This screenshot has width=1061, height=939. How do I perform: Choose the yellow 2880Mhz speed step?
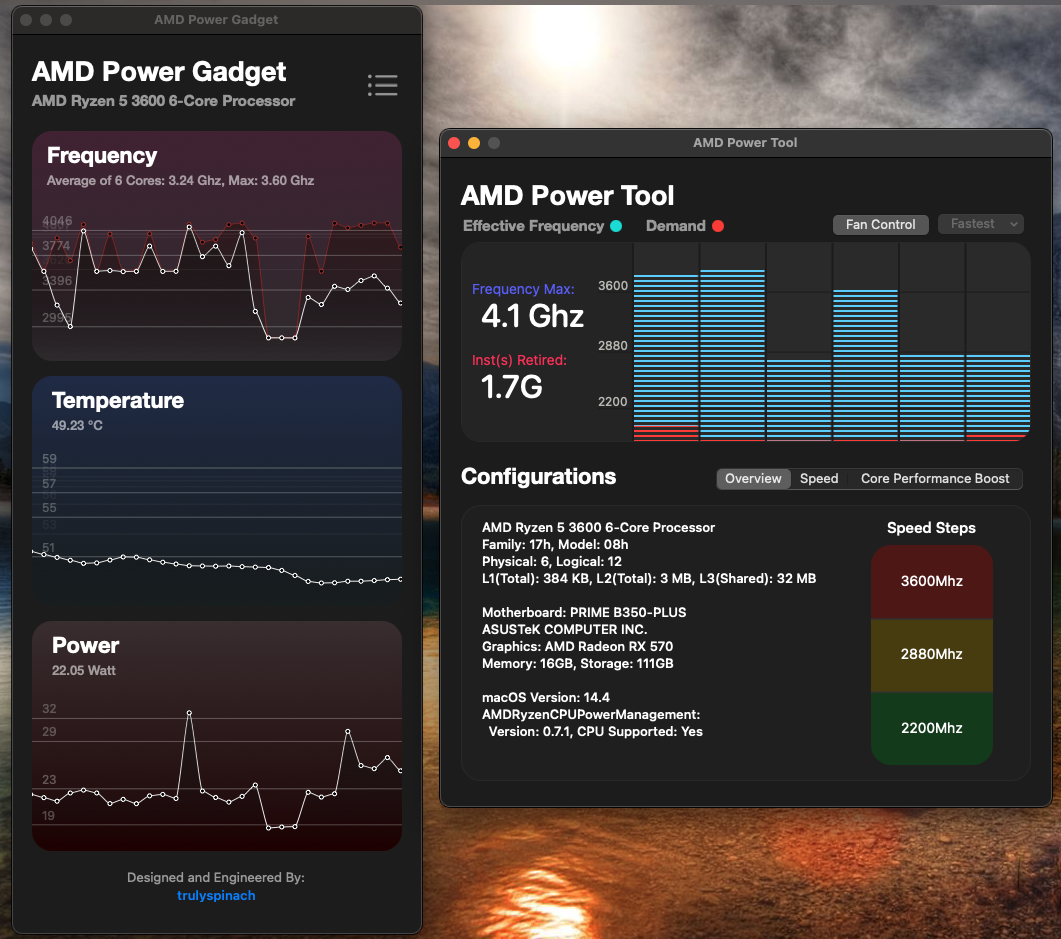tap(931, 654)
